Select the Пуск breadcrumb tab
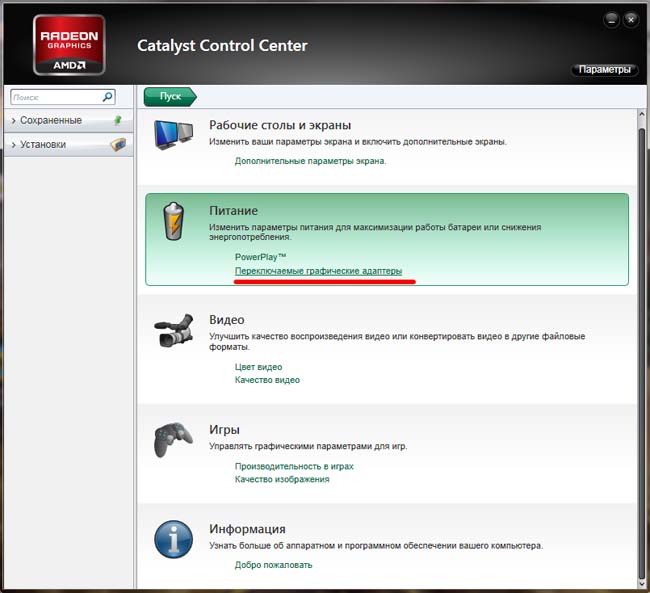The height and width of the screenshot is (593, 650). tap(170, 96)
